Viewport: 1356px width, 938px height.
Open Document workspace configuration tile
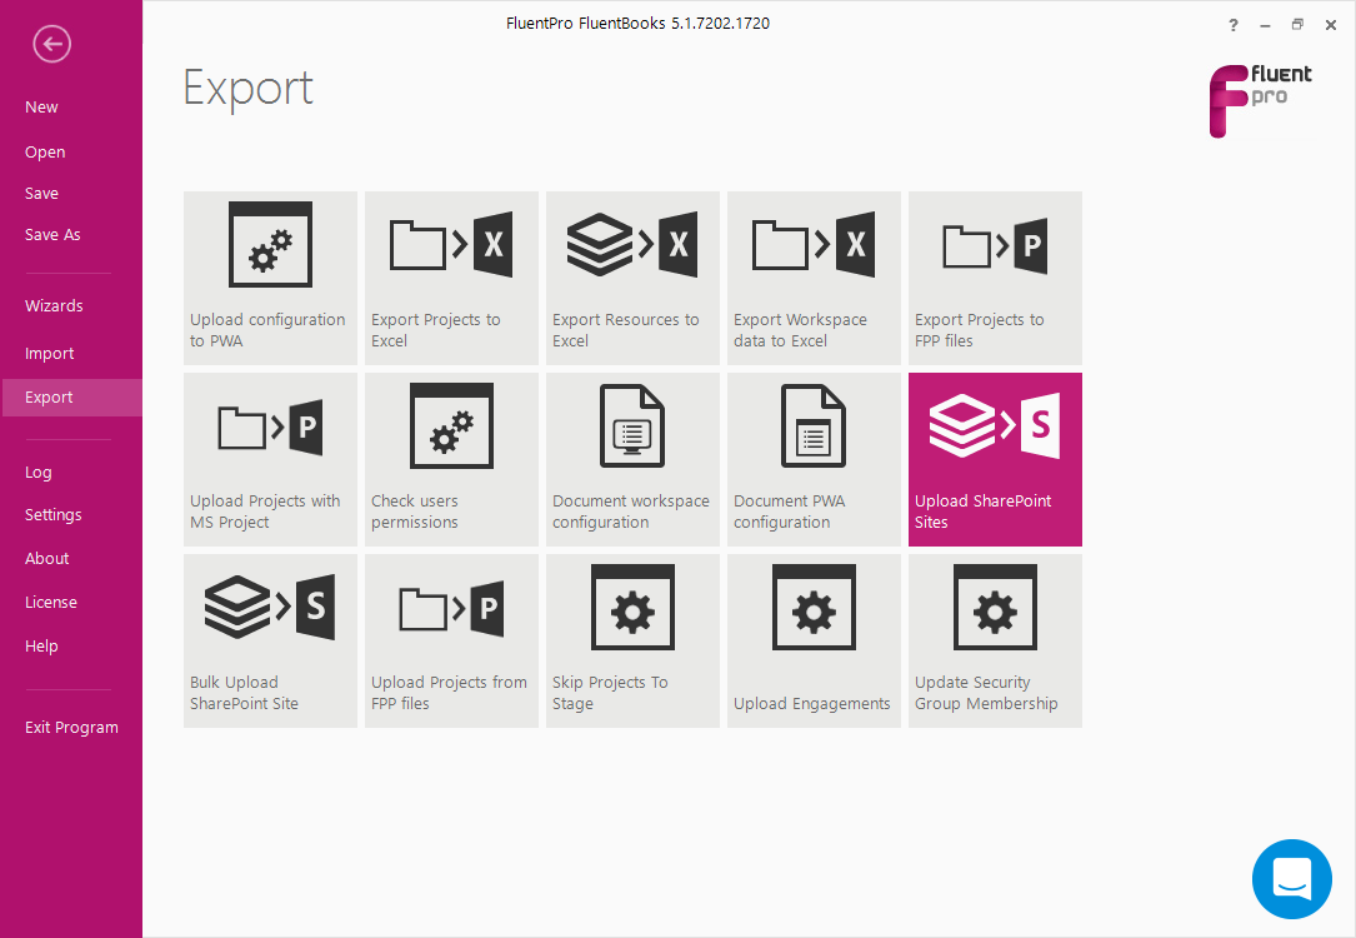coord(632,459)
